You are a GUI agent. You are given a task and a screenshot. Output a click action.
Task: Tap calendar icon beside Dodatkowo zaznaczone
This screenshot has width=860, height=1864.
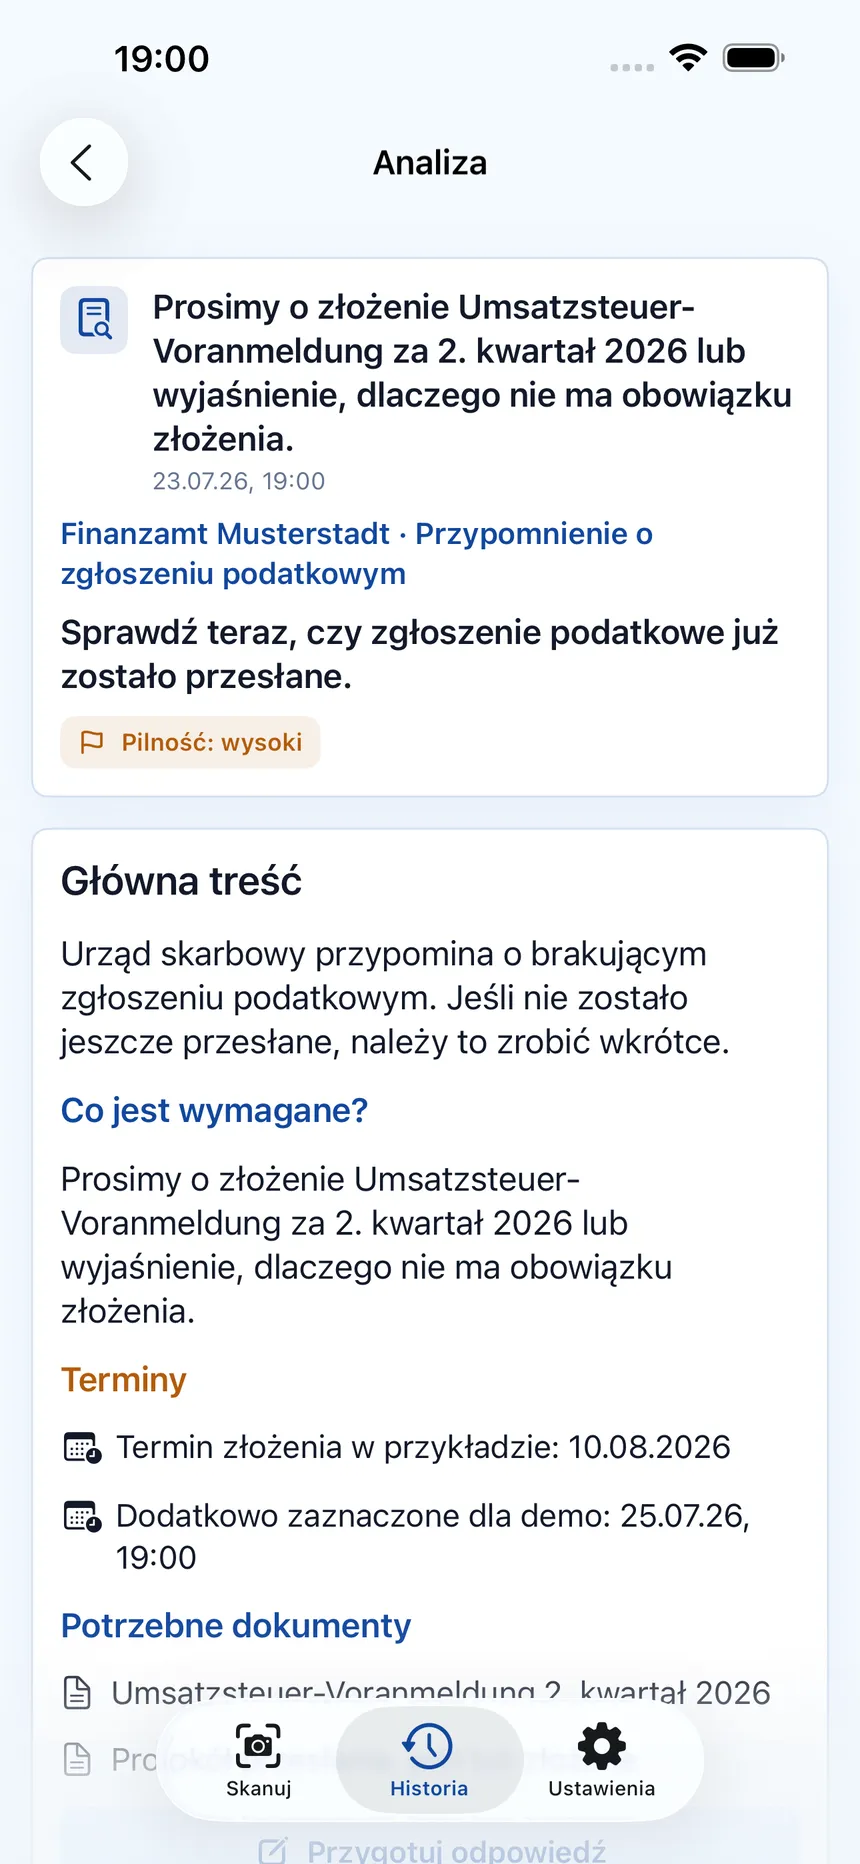pyautogui.click(x=82, y=1516)
